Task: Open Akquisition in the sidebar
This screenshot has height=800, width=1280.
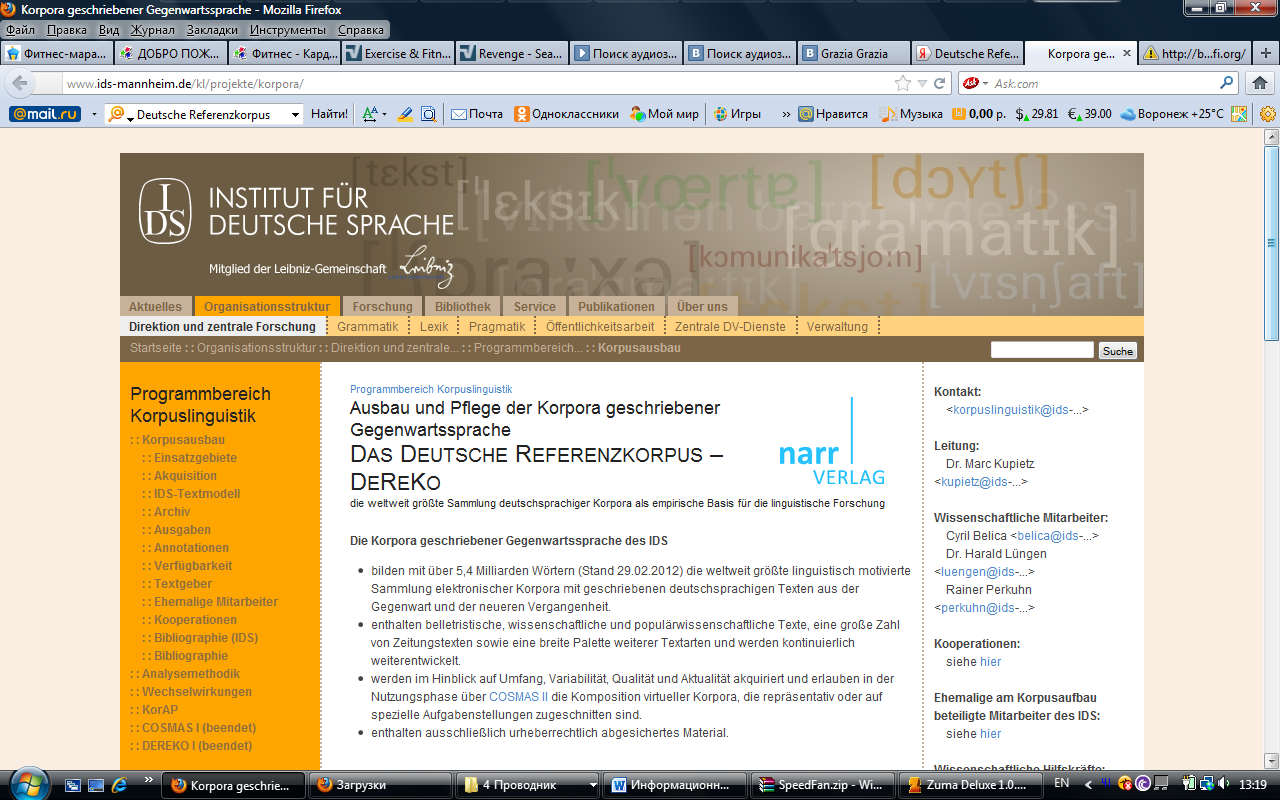Action: click(x=185, y=476)
